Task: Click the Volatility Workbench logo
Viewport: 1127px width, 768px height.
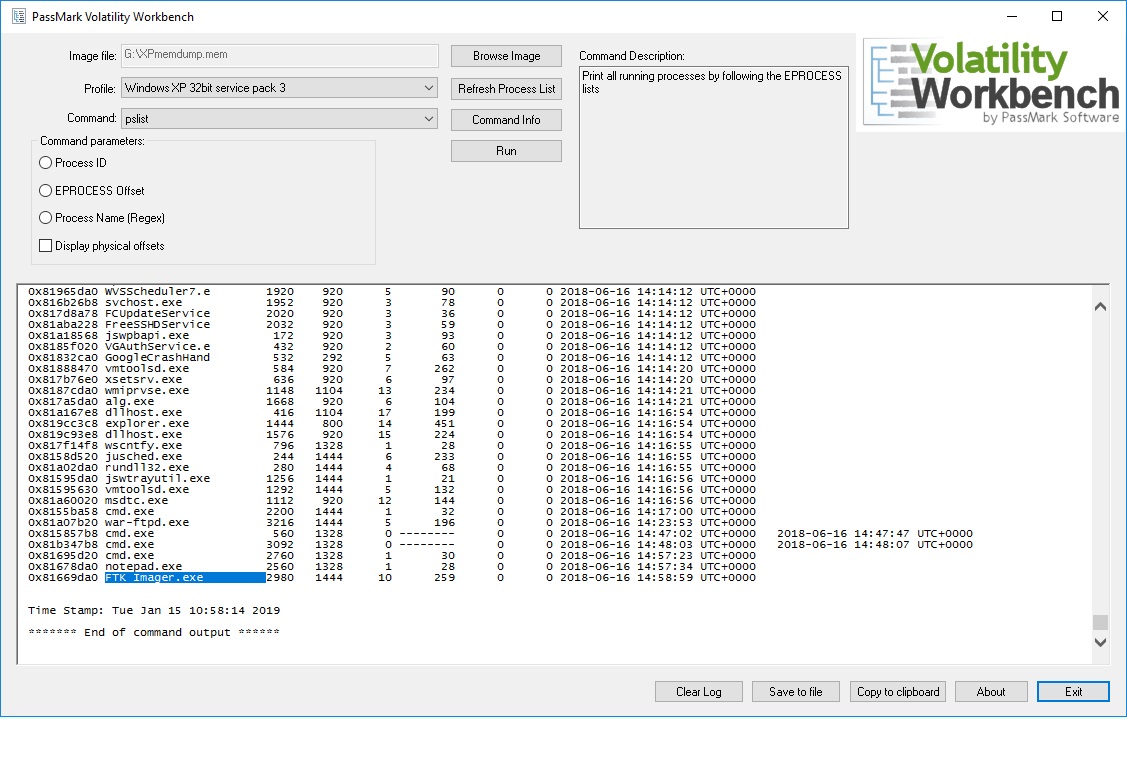Action: 990,82
